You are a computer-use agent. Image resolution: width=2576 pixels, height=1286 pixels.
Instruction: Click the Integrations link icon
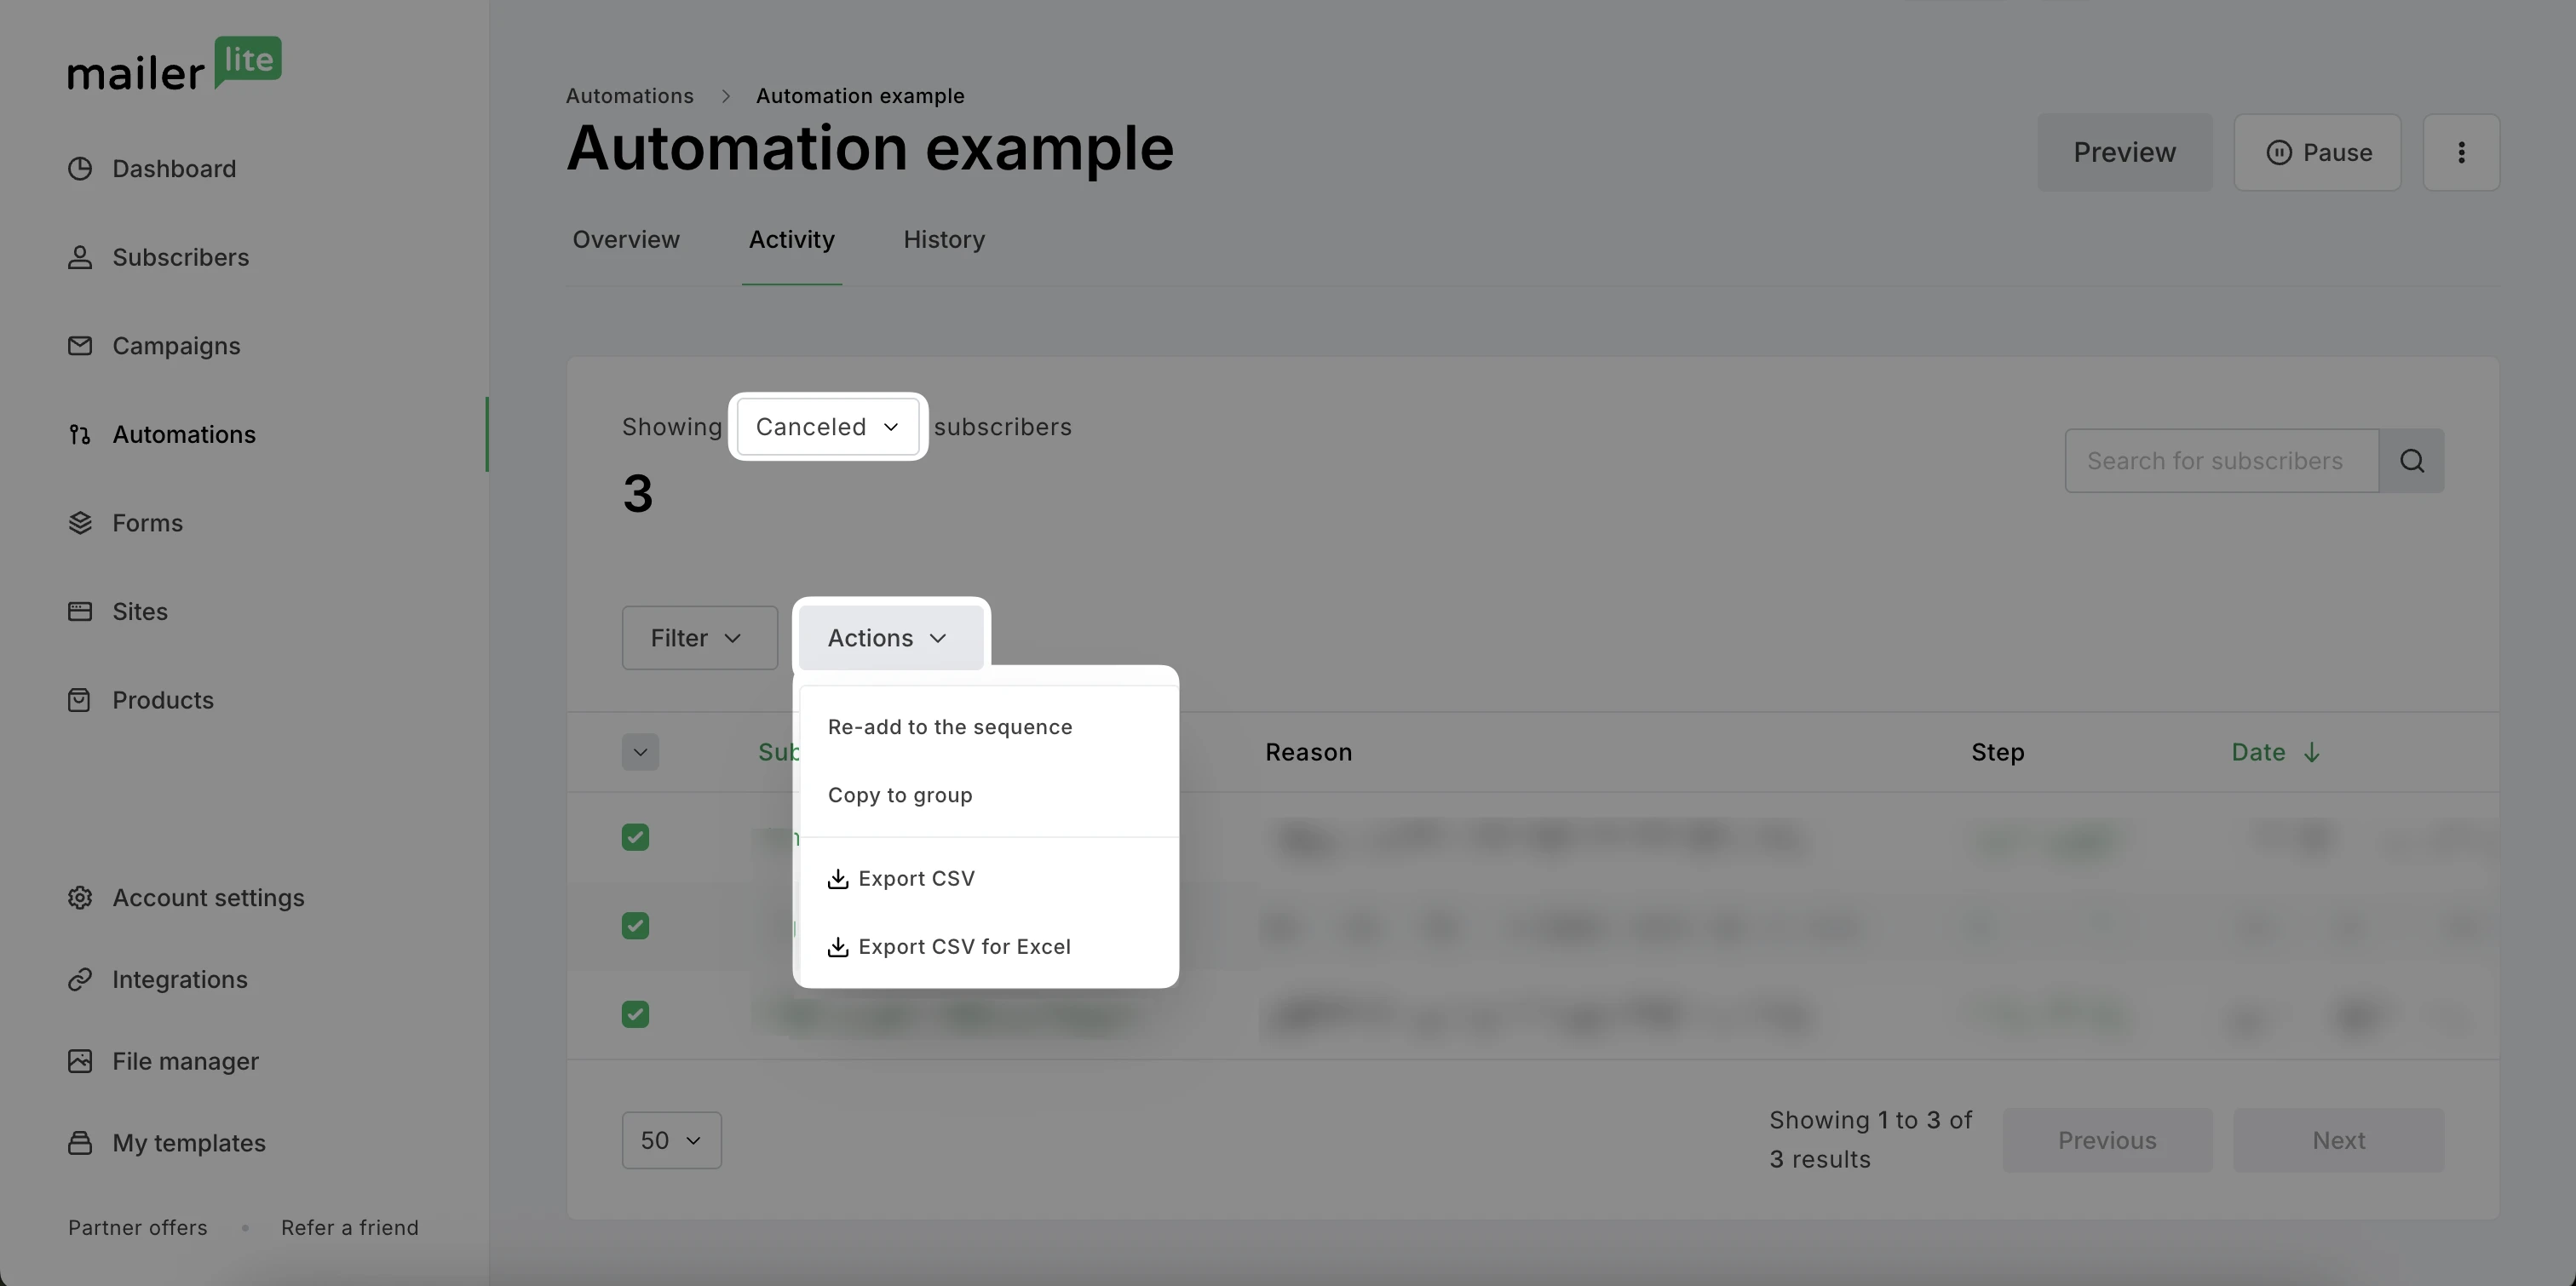click(80, 980)
